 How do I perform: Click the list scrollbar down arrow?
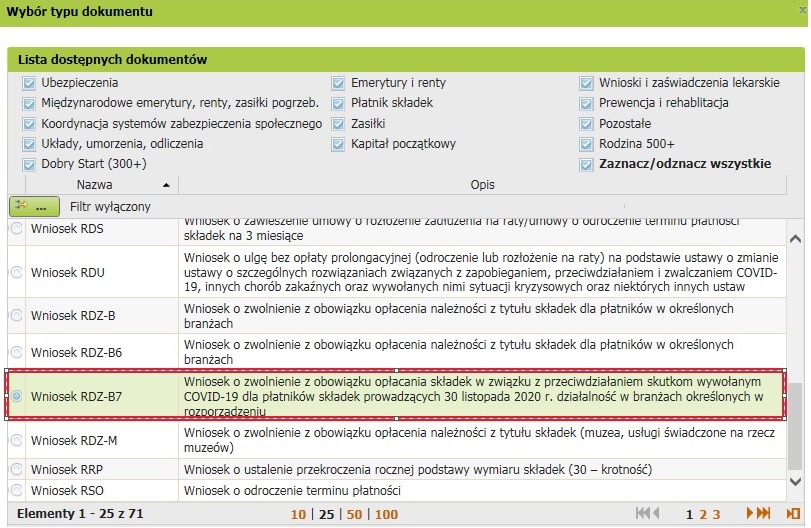(x=795, y=481)
